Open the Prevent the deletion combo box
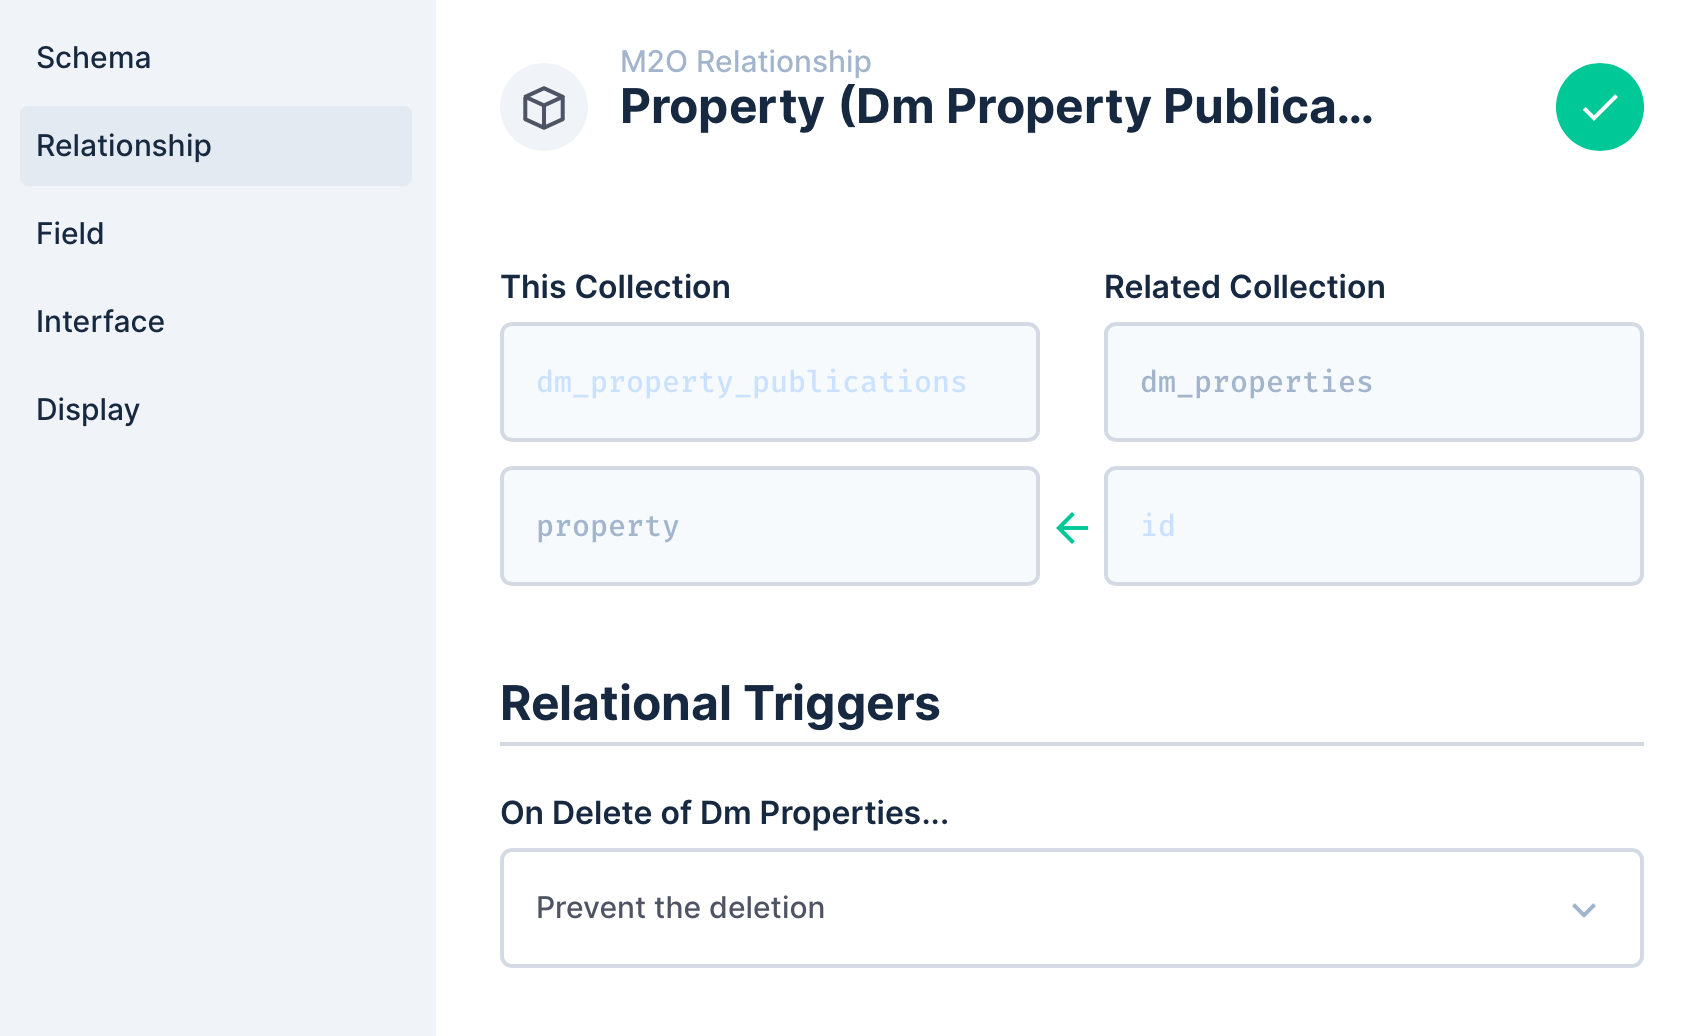1700x1036 pixels. [x=1070, y=909]
